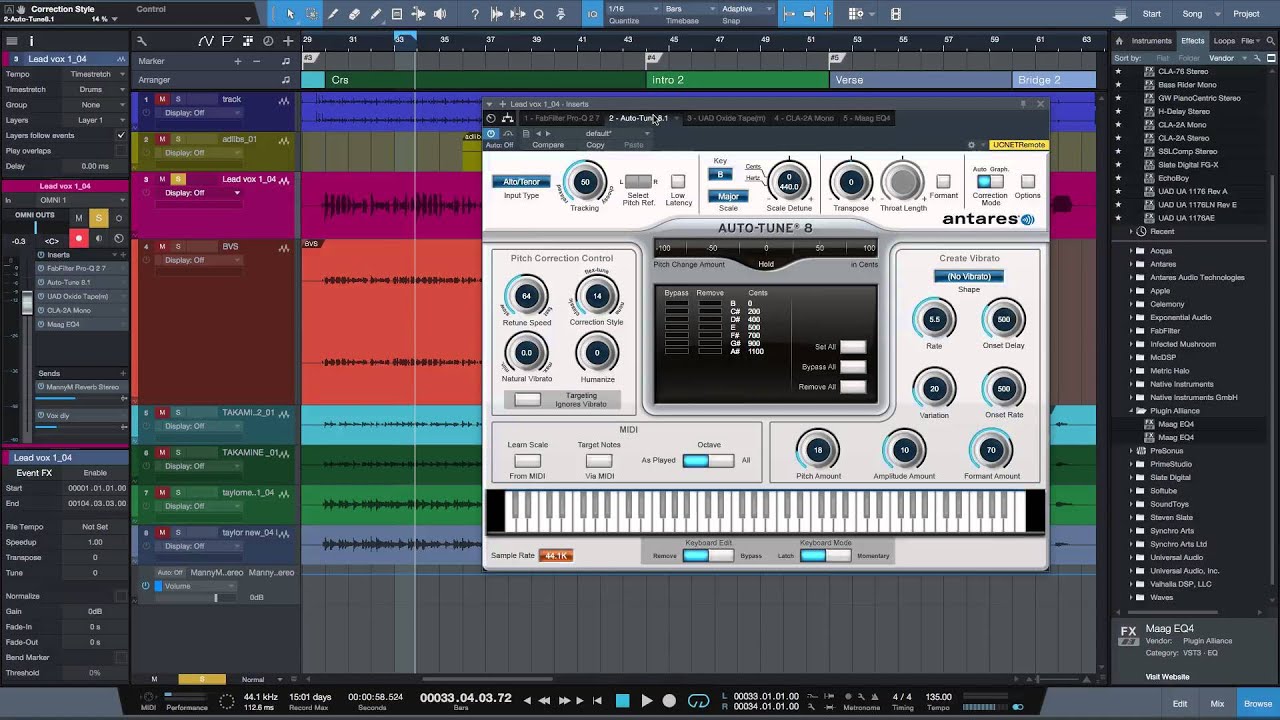
Task: Click the Rewind transport button
Action: [545, 701]
